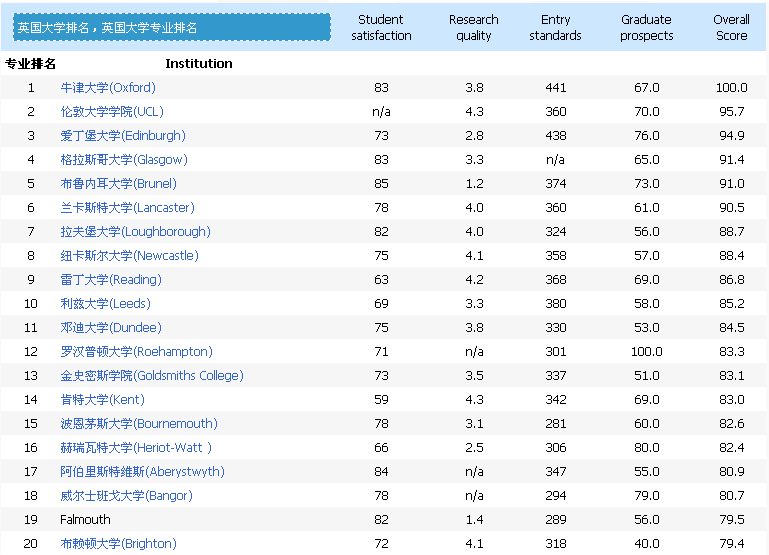The height and width of the screenshot is (555, 769).
Task: Select the Heriot-Watt (赫瑞瓦特大学) link
Action: [136, 448]
